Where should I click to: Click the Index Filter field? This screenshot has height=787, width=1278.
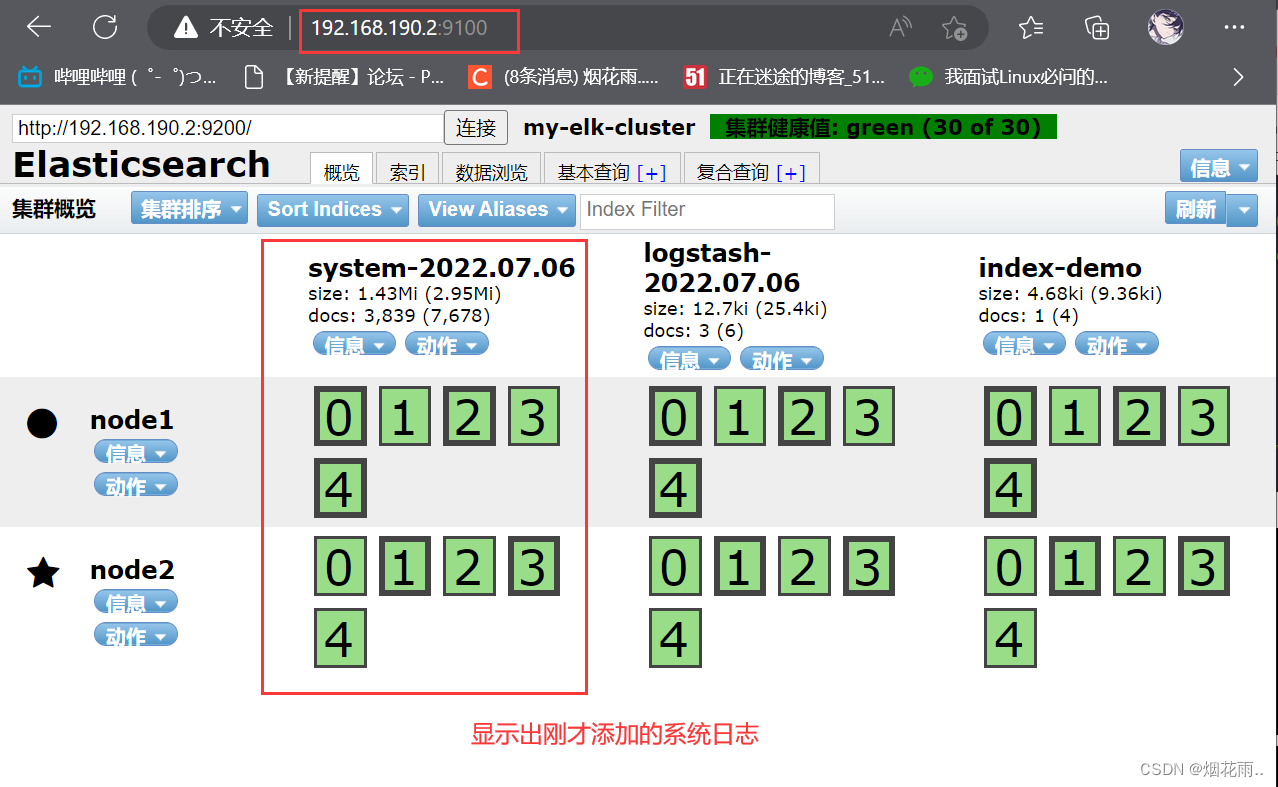pos(707,210)
